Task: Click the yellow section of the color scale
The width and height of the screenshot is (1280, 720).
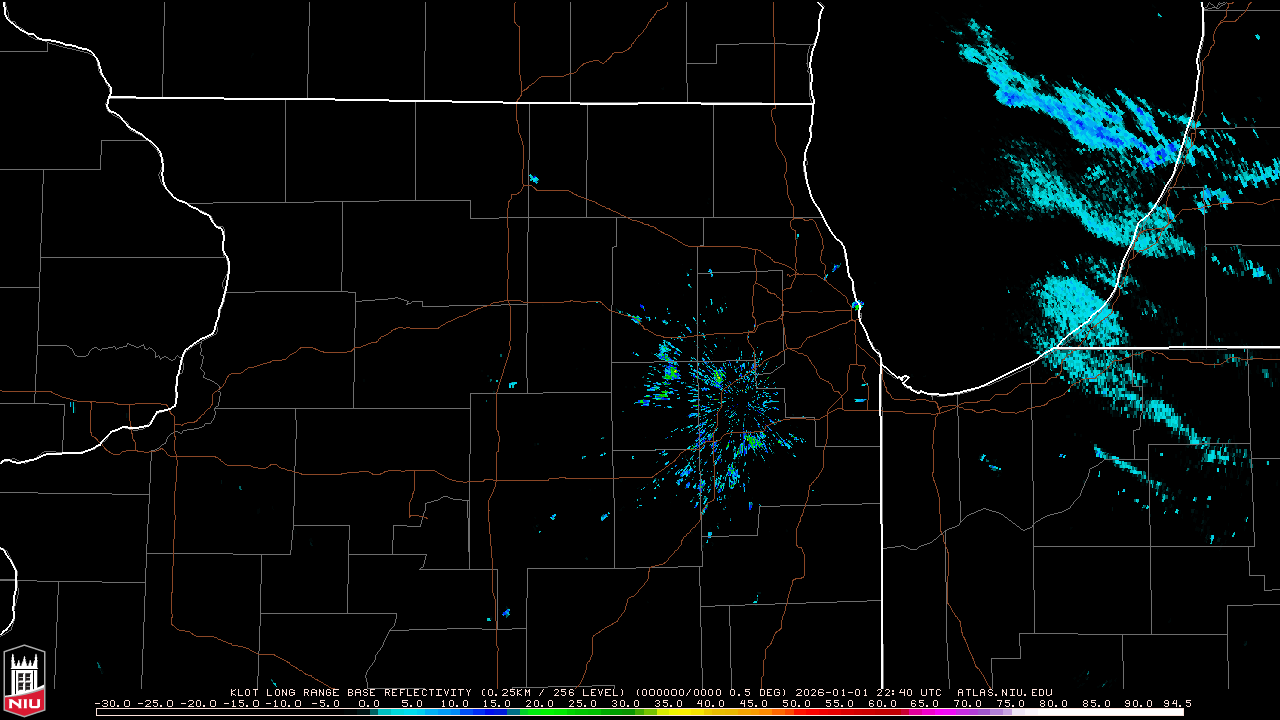Action: [680, 712]
